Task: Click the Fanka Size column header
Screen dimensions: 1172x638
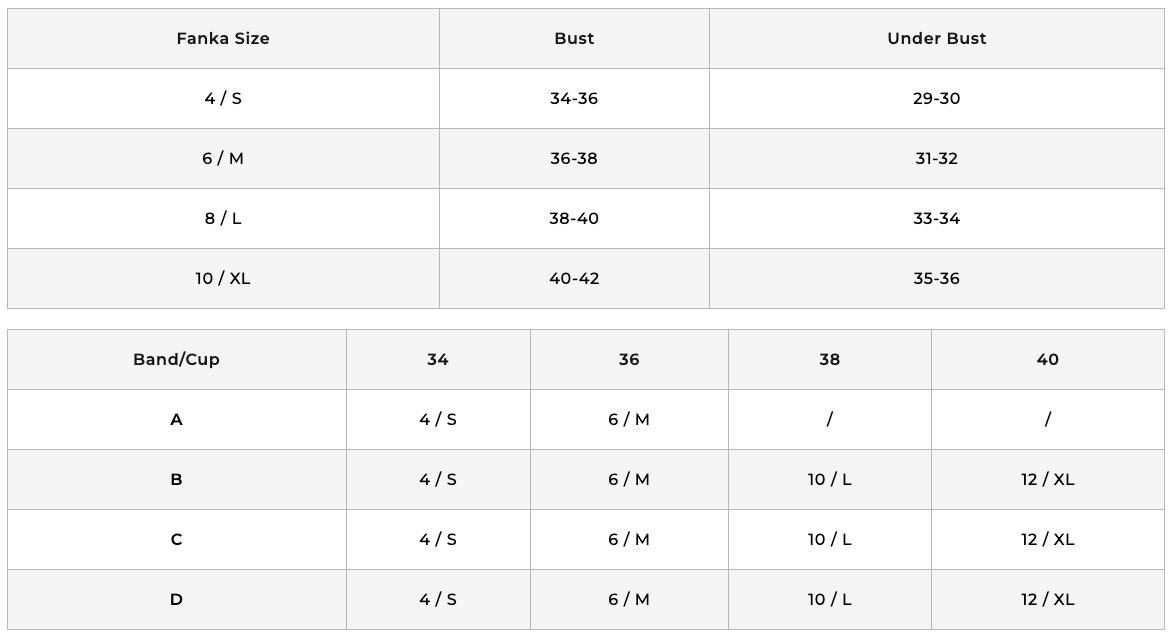Action: [223, 39]
